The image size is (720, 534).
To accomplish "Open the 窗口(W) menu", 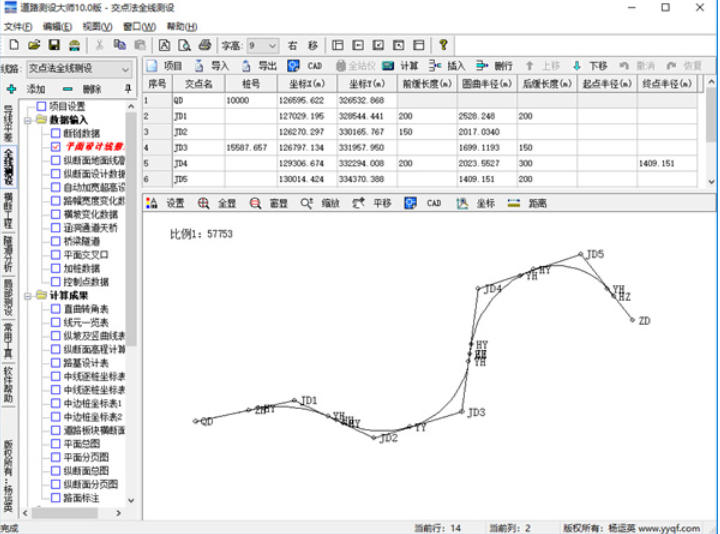I will tap(140, 27).
